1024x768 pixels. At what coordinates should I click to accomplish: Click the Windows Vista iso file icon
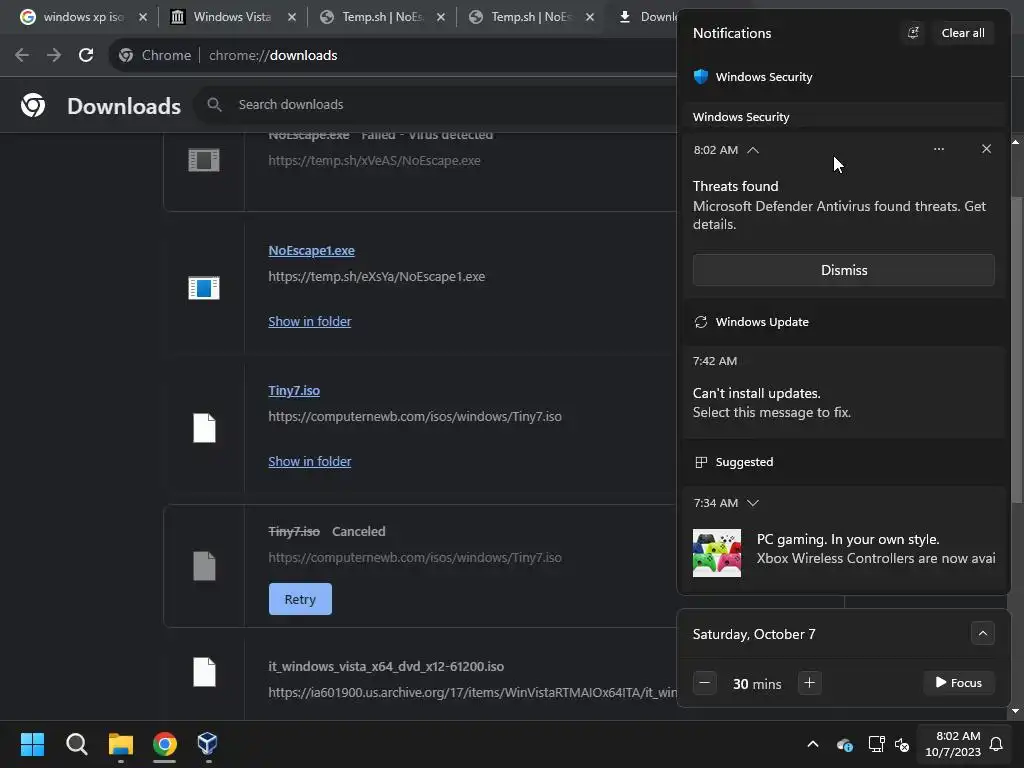tap(204, 672)
